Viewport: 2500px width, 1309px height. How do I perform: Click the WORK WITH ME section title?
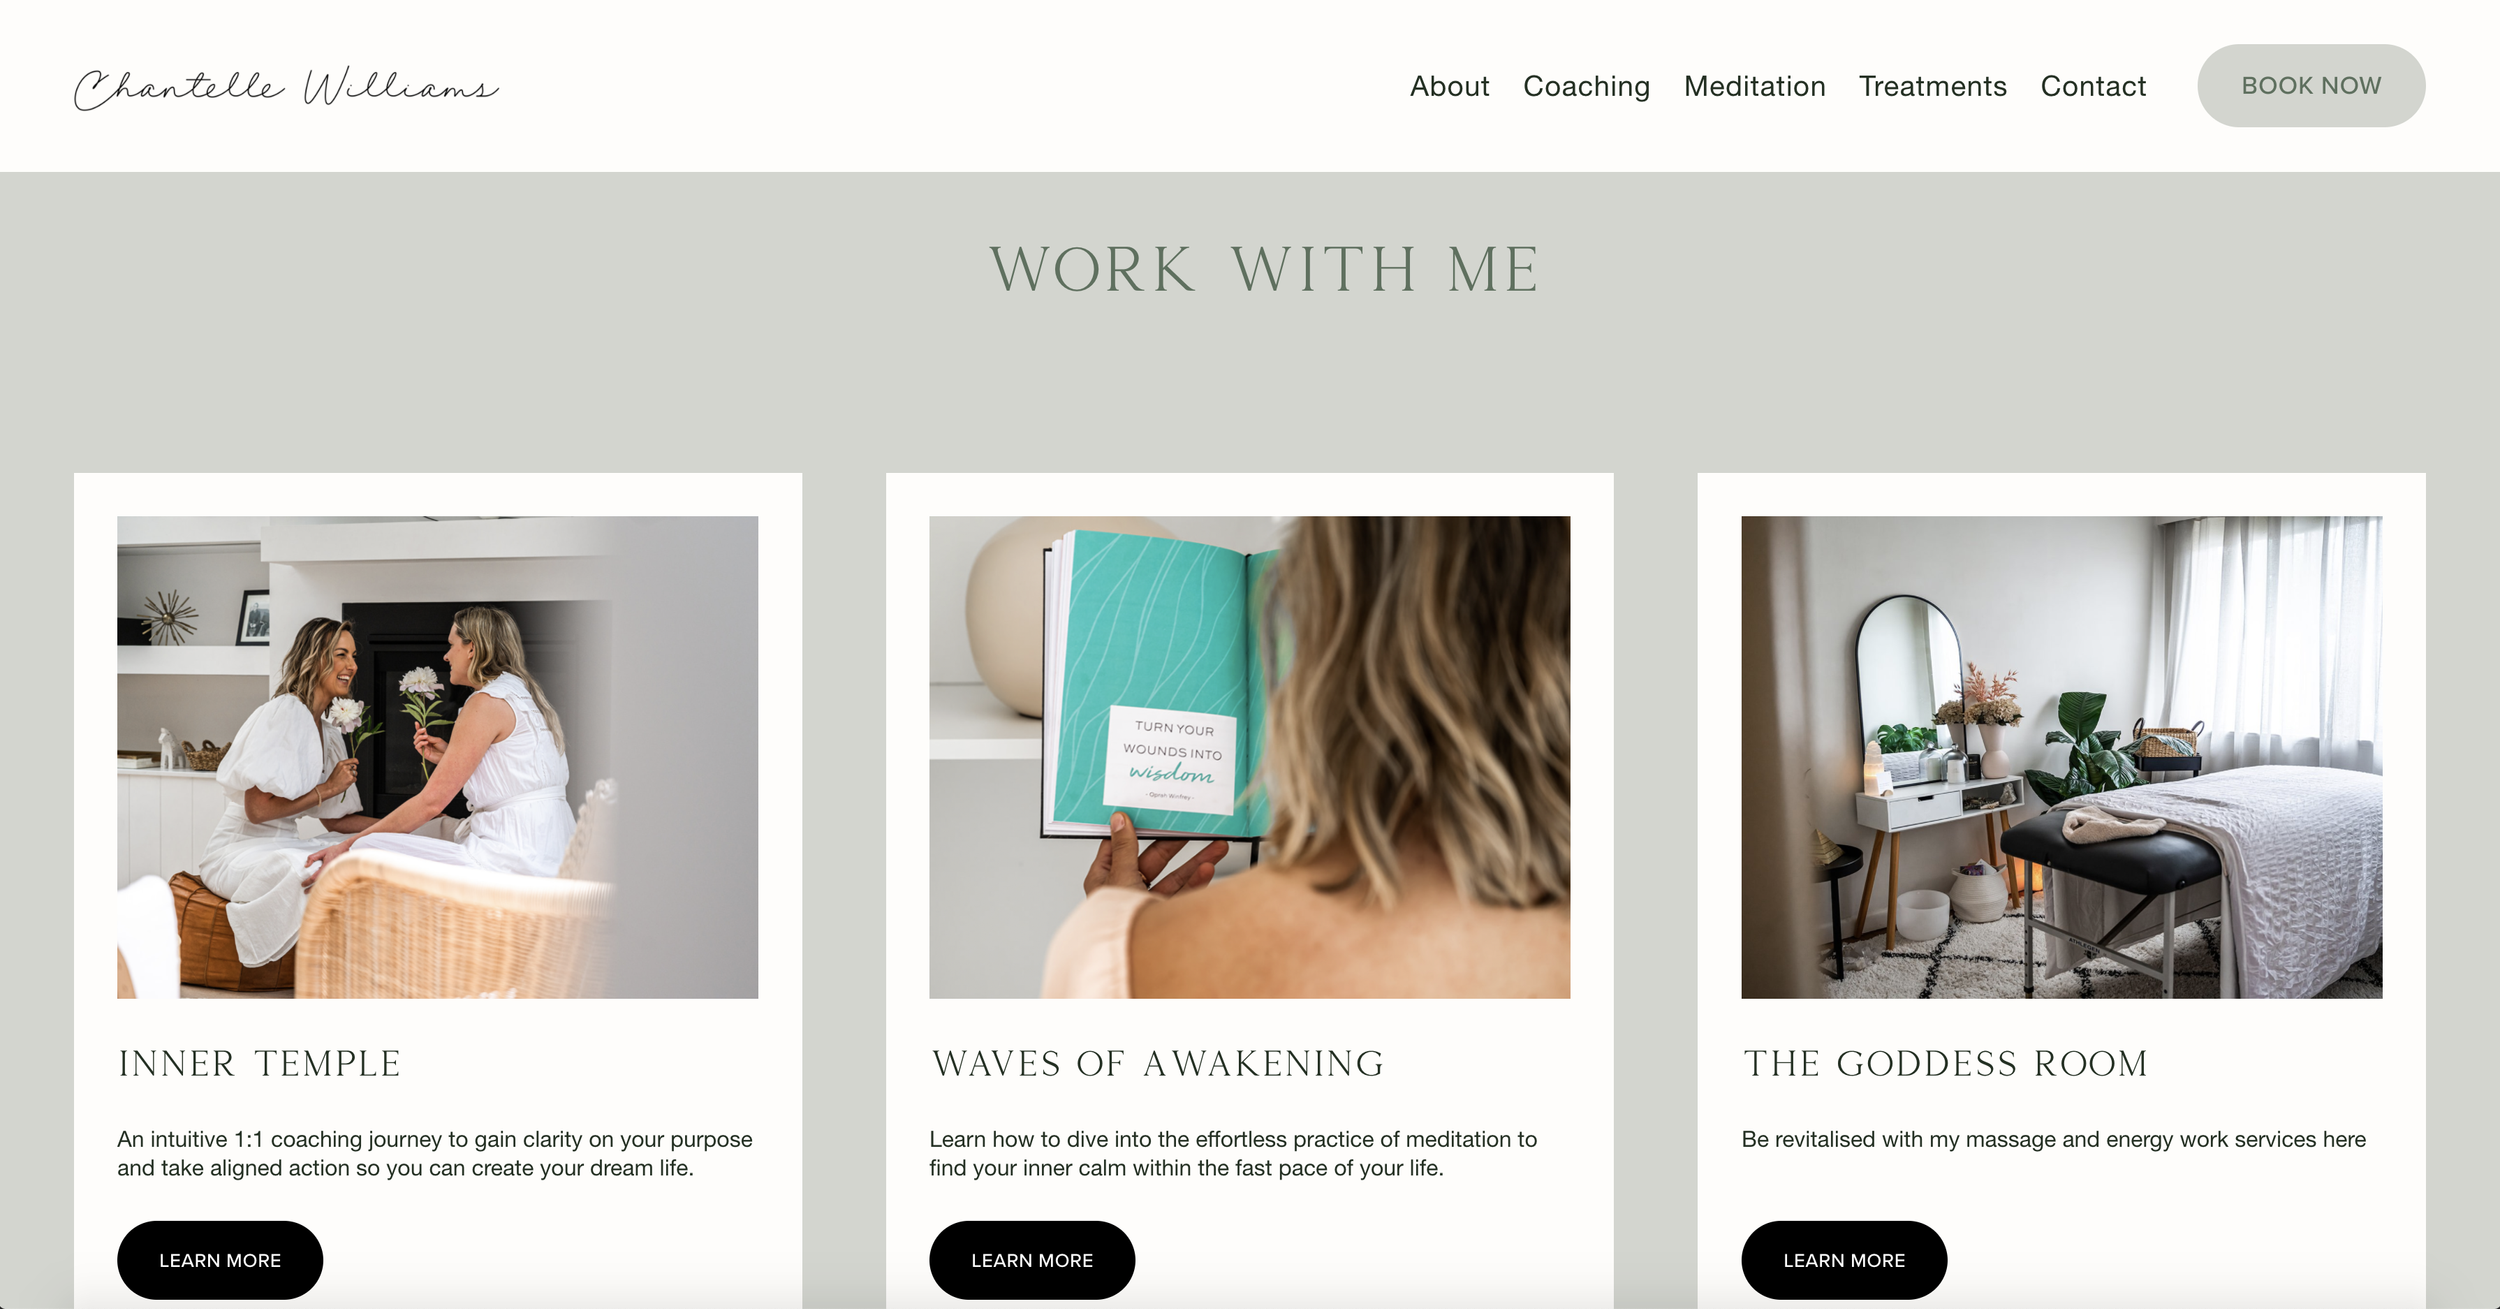[1264, 270]
